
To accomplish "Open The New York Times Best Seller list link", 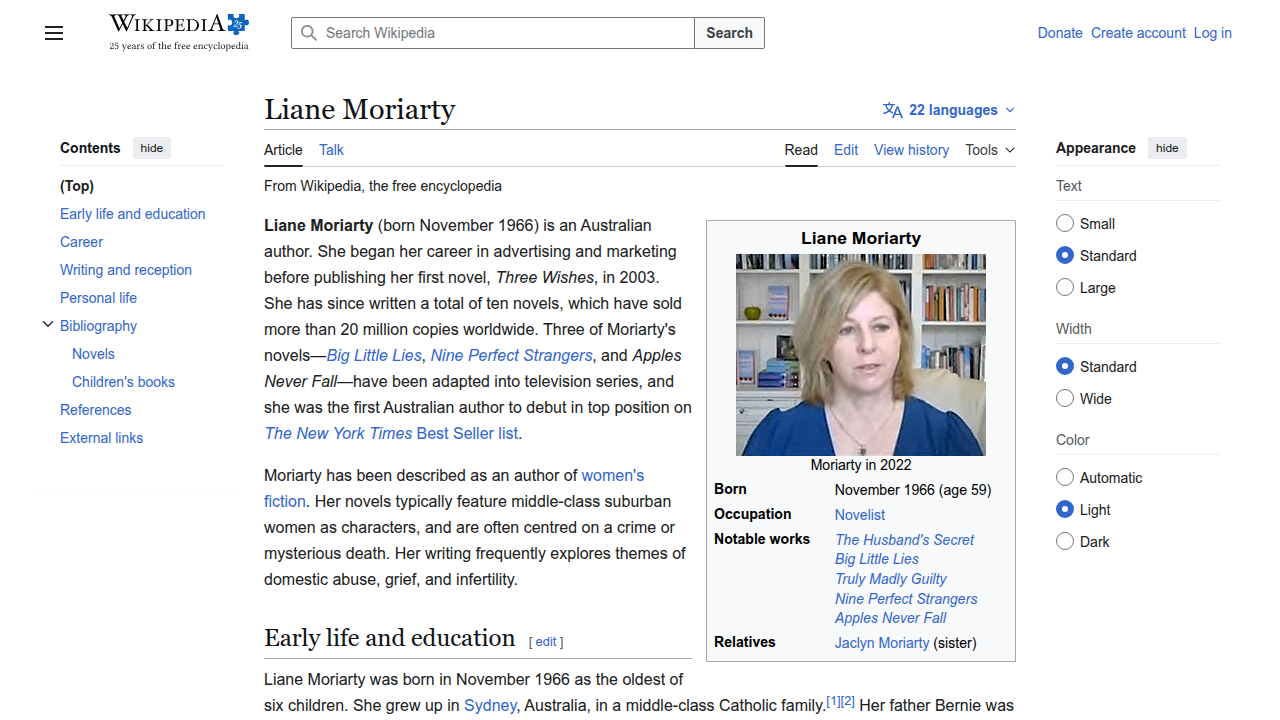I will pos(392,433).
